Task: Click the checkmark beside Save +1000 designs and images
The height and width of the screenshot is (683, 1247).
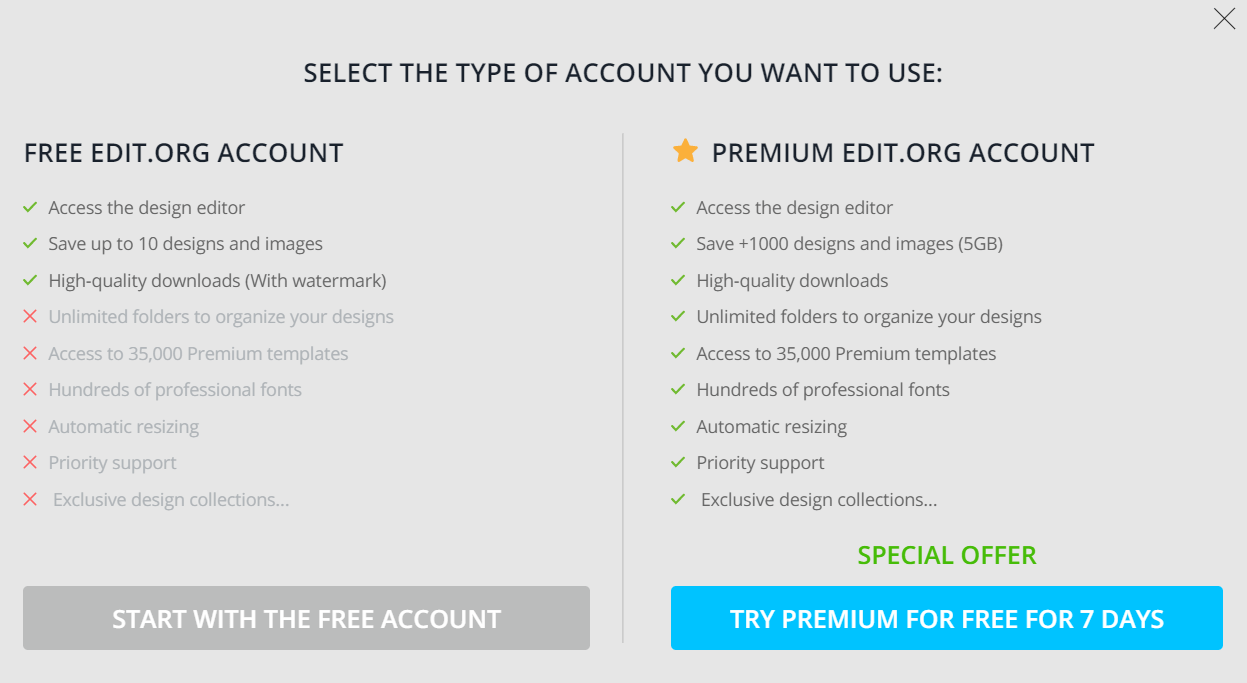Action: click(677, 243)
